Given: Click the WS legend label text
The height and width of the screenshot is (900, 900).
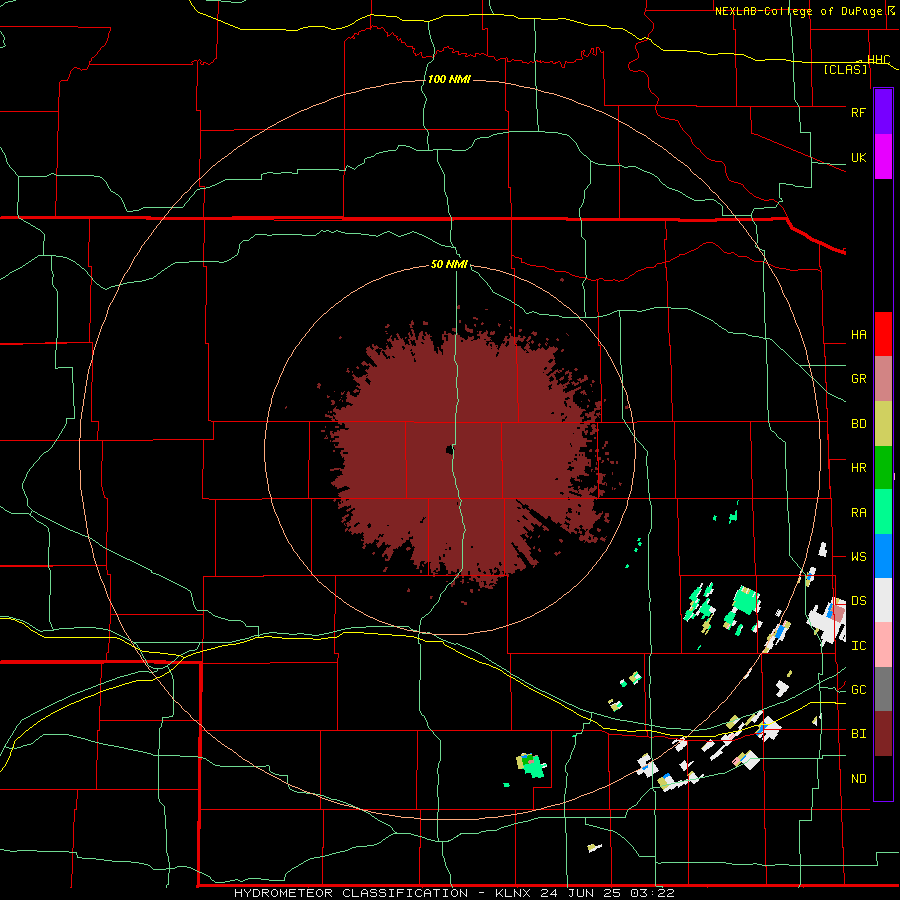Looking at the screenshot, I should click(x=858, y=557).
